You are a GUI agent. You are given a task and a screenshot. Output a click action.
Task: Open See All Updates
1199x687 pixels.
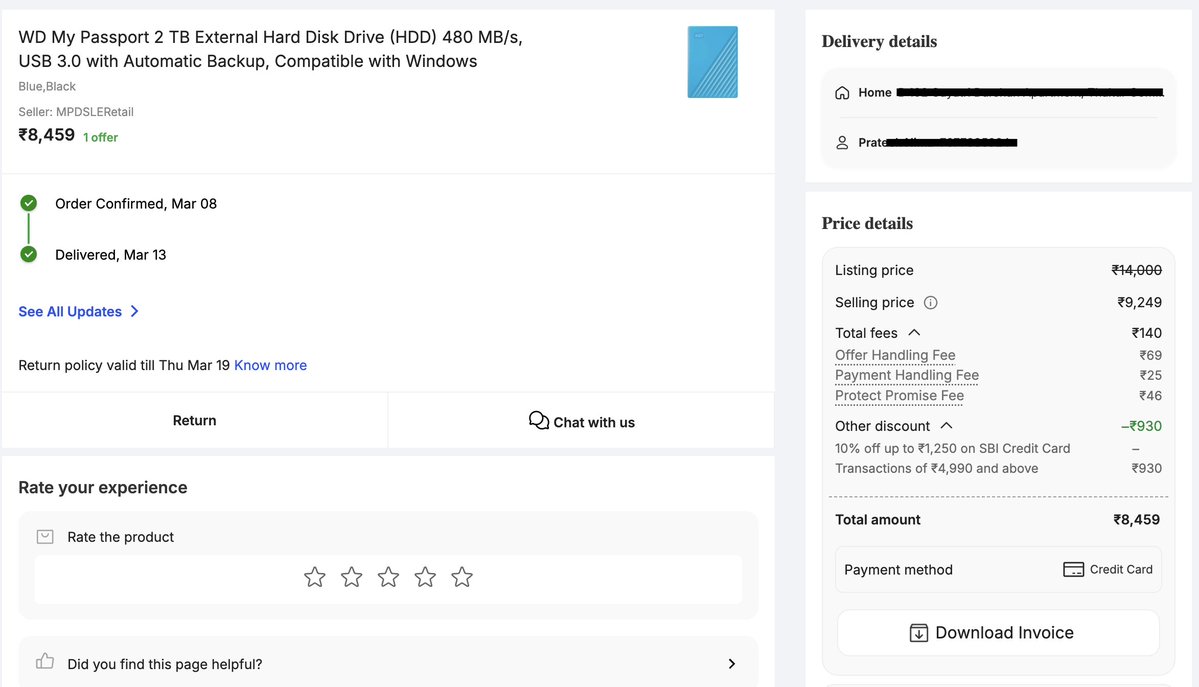pyautogui.click(x=79, y=311)
